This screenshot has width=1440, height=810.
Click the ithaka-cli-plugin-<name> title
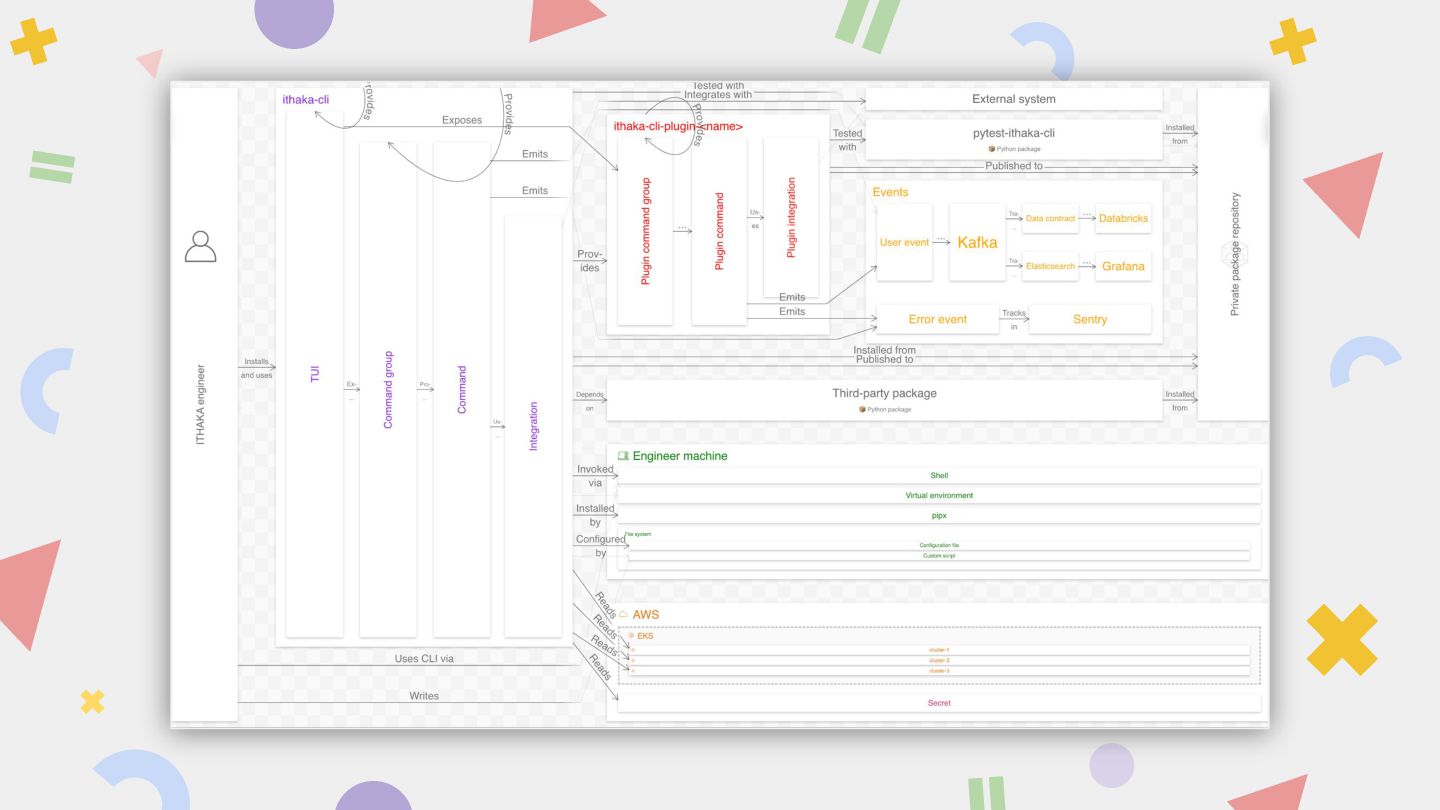[678, 126]
